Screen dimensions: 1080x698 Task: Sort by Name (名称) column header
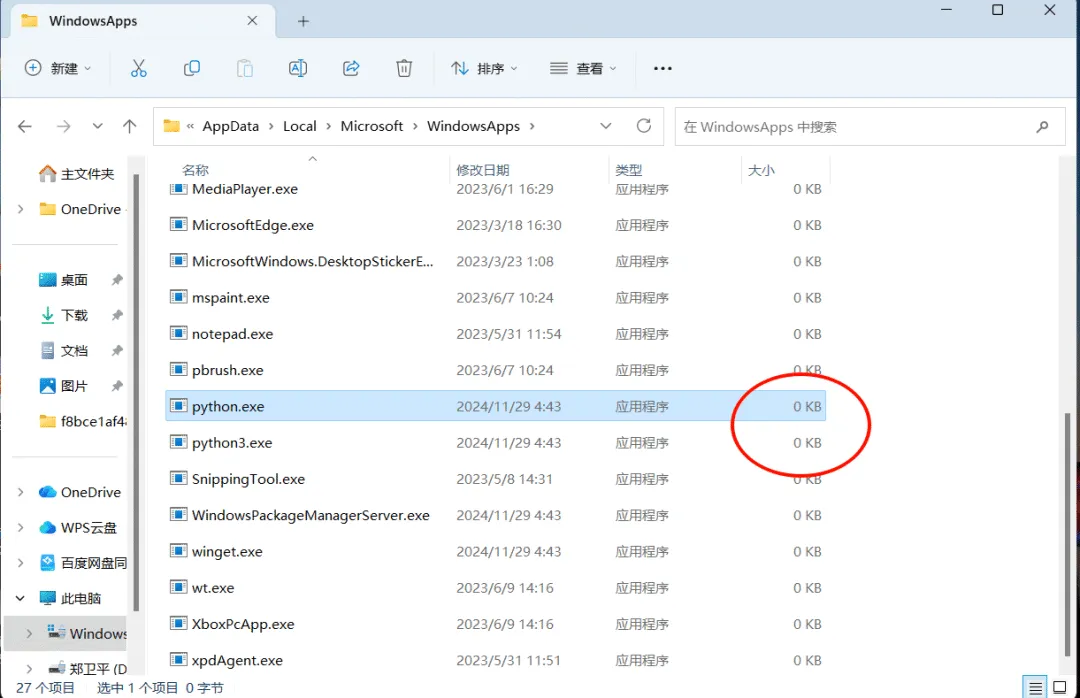click(195, 170)
